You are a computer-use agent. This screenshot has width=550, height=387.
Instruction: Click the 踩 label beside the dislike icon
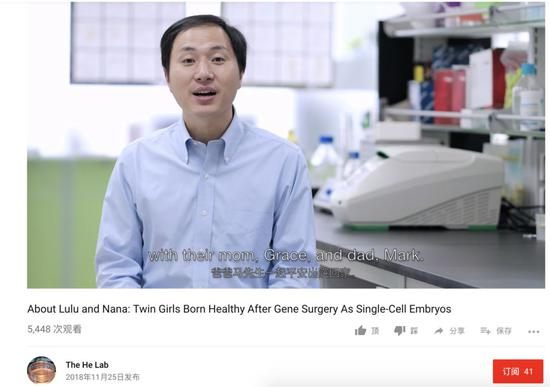tap(414, 331)
